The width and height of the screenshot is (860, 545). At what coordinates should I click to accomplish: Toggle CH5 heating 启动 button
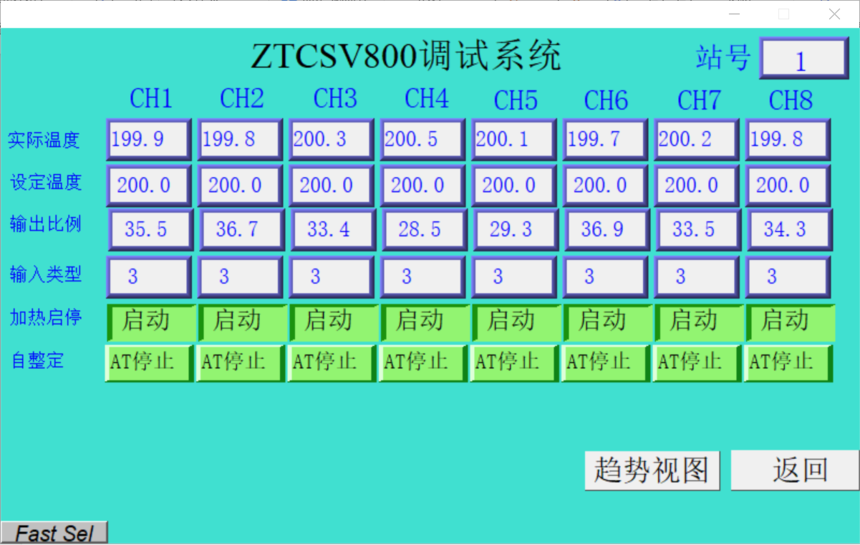516,323
